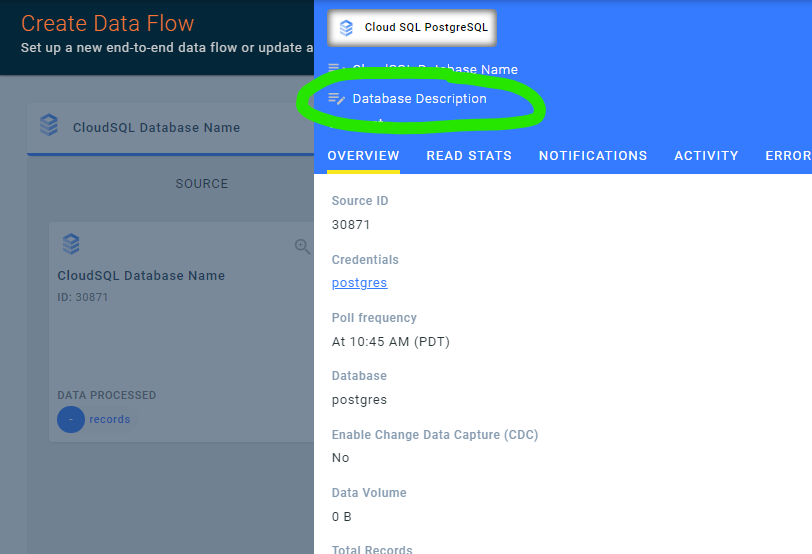Image resolution: width=812 pixels, height=554 pixels.
Task: Click the CloudSQL Database Name flow header
Action: click(x=156, y=128)
